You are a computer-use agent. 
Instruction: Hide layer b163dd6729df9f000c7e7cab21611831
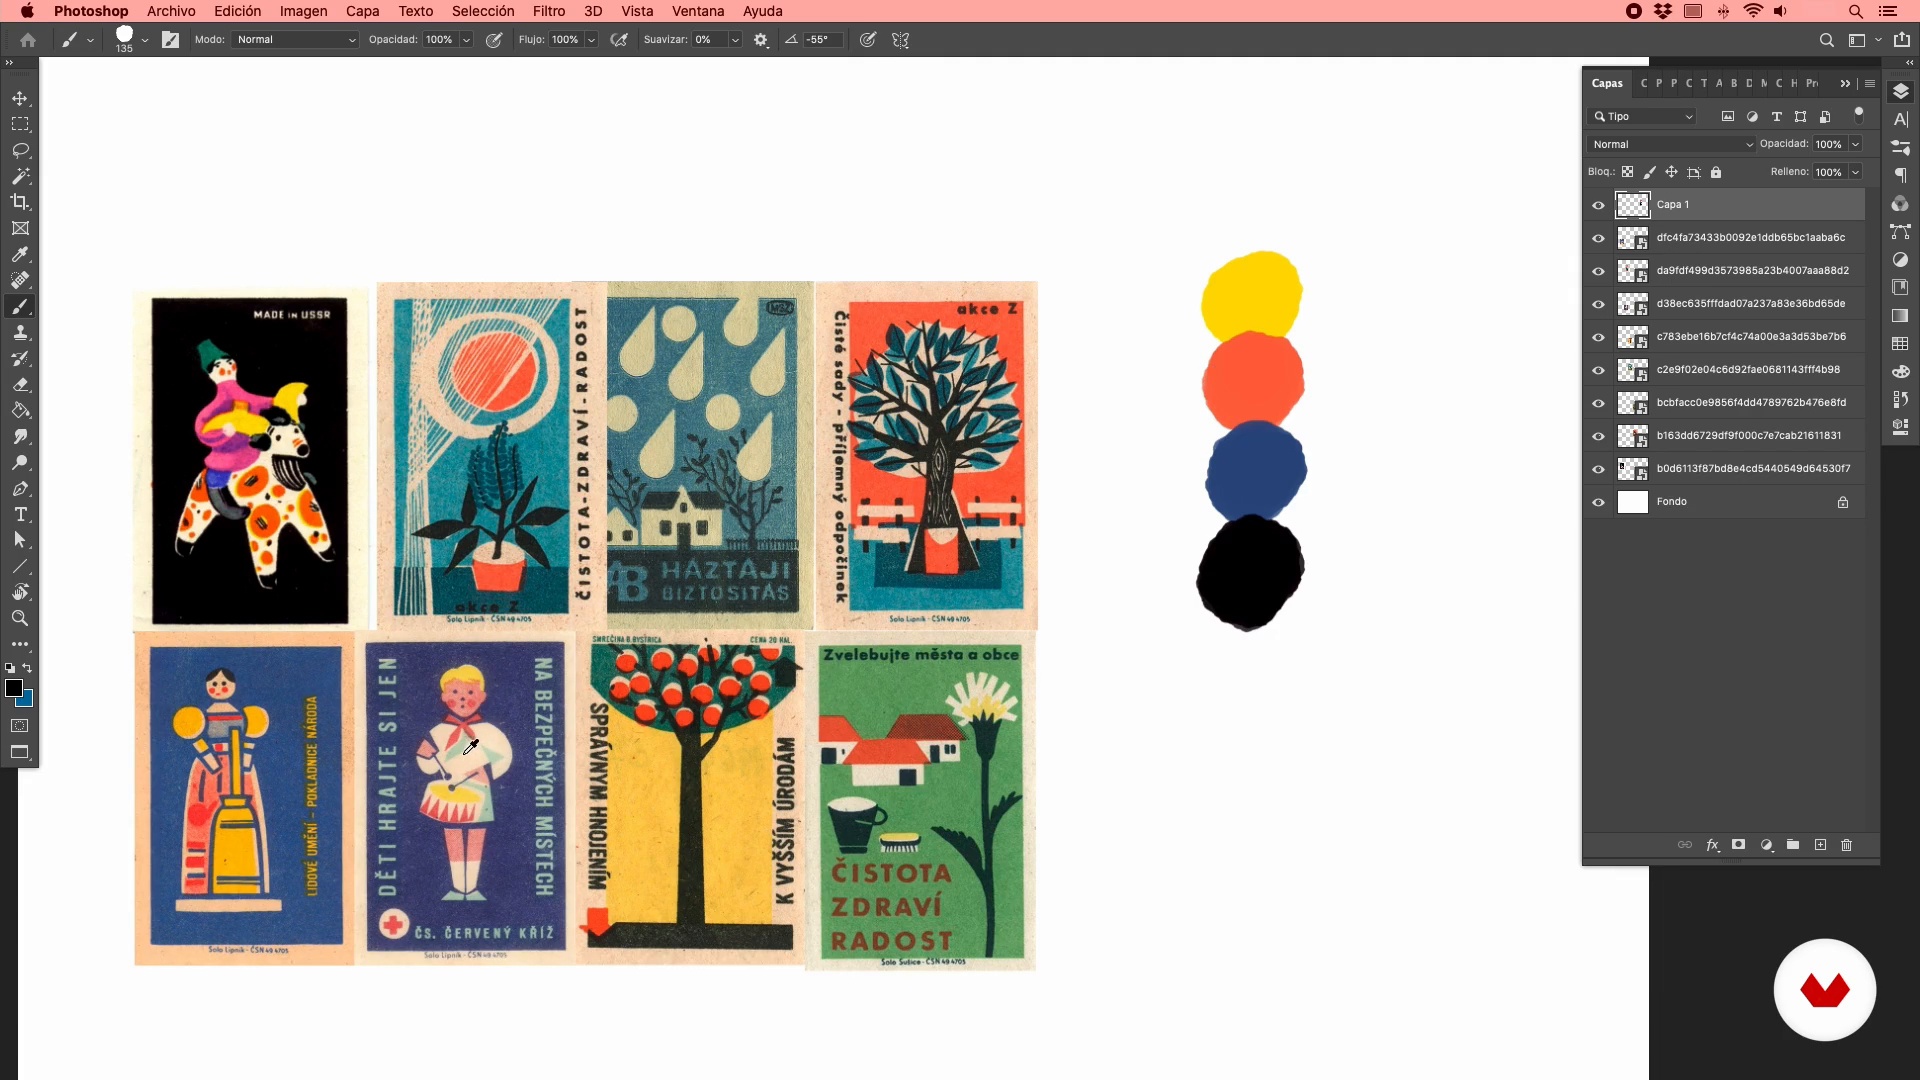pos(1598,436)
